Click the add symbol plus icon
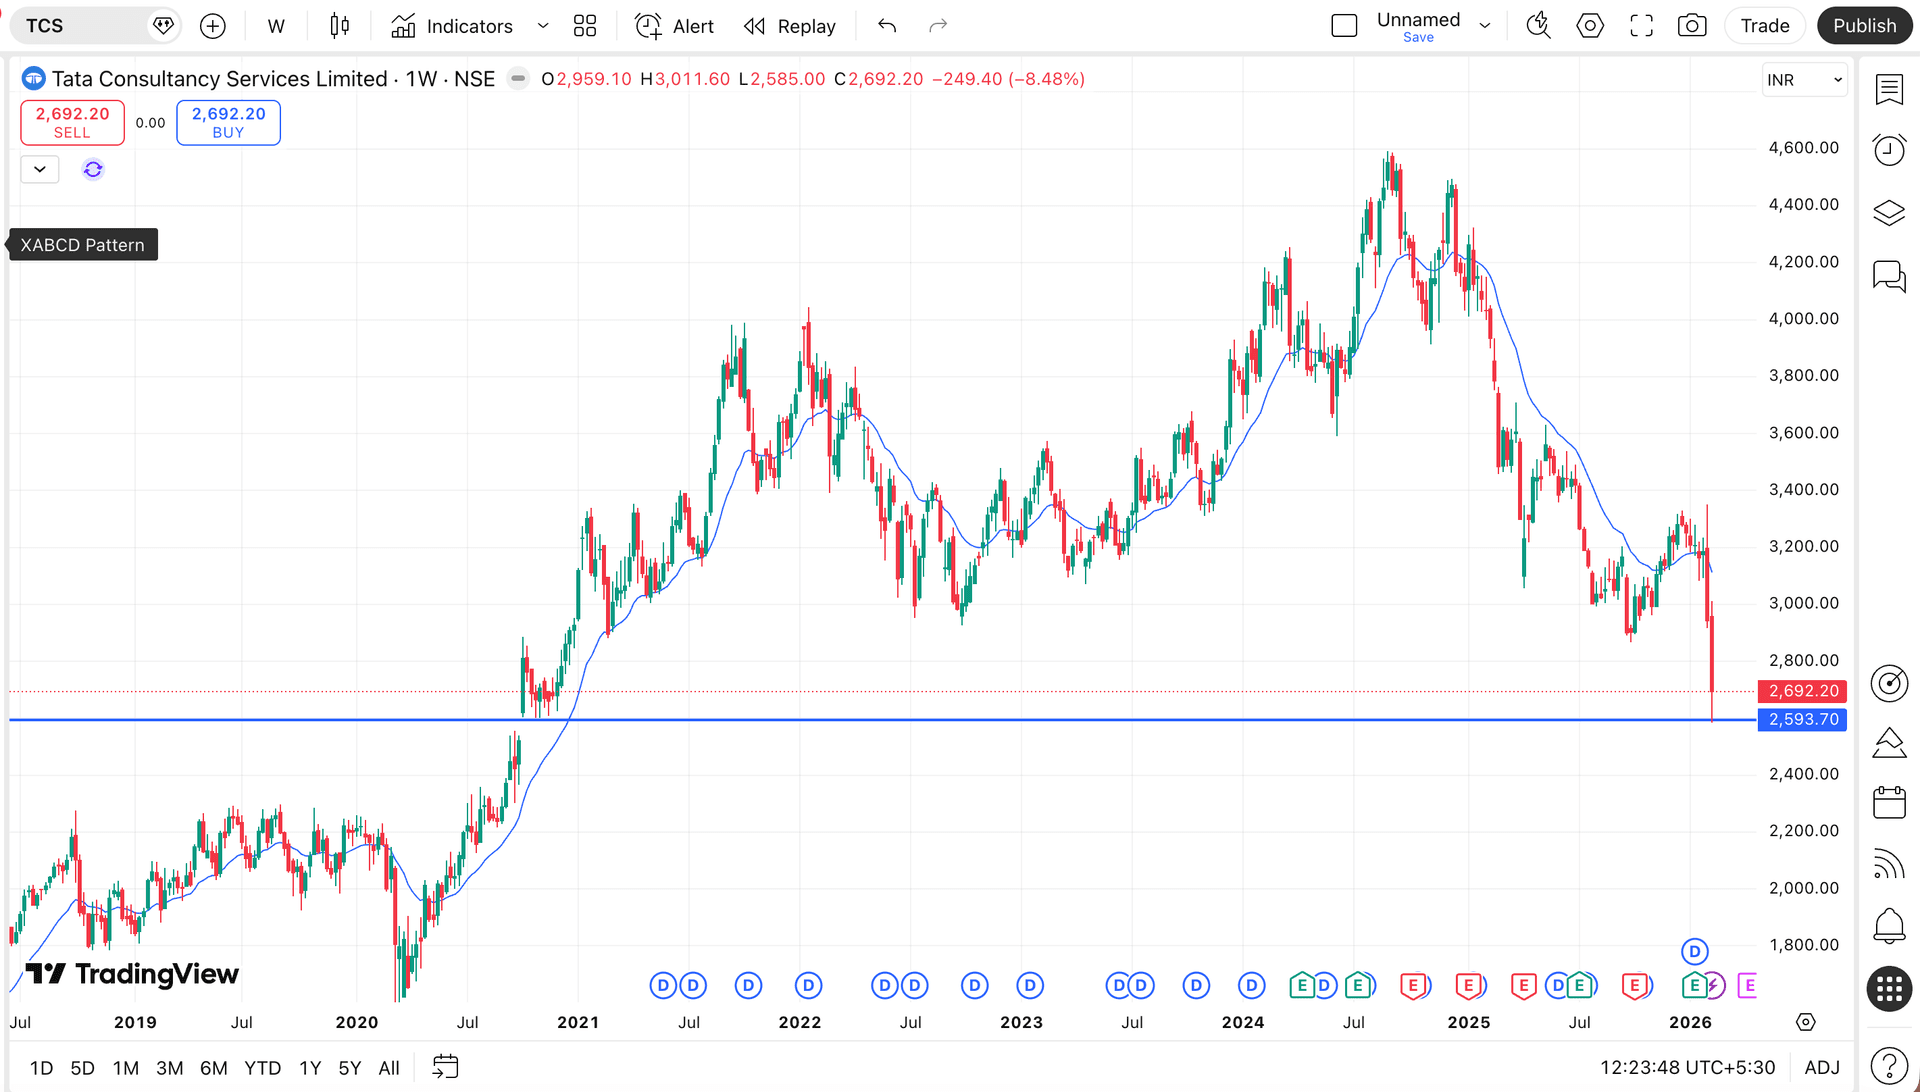The height and width of the screenshot is (1092, 1920). coord(213,26)
